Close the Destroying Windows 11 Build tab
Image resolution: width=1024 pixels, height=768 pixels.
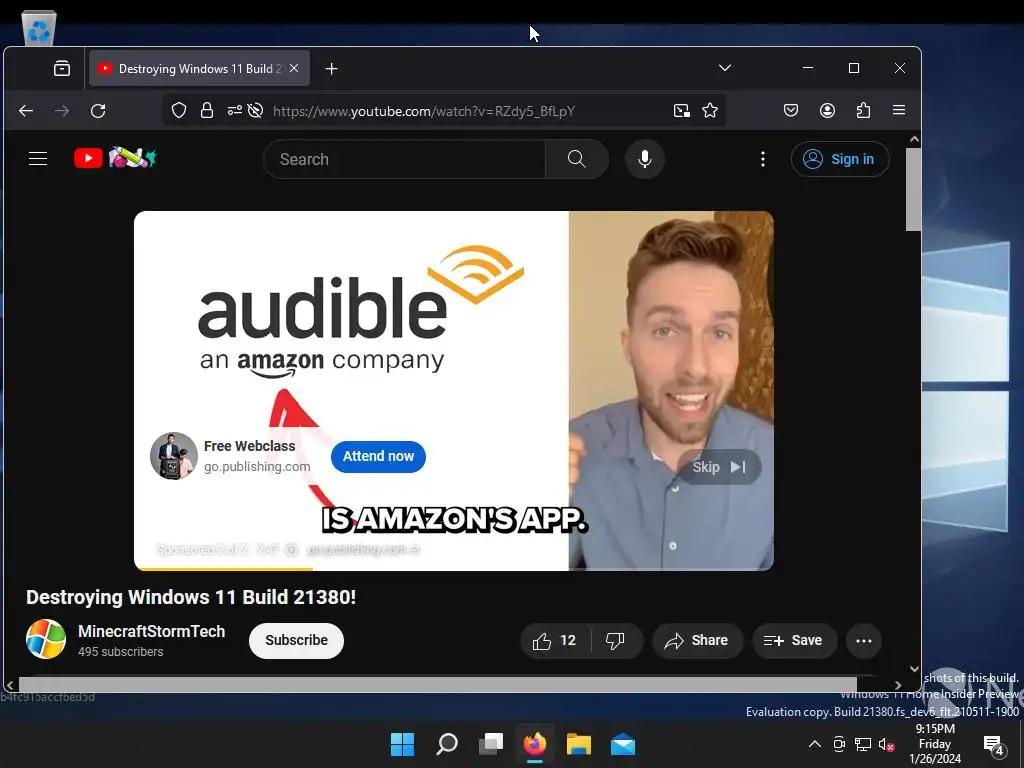pos(294,68)
